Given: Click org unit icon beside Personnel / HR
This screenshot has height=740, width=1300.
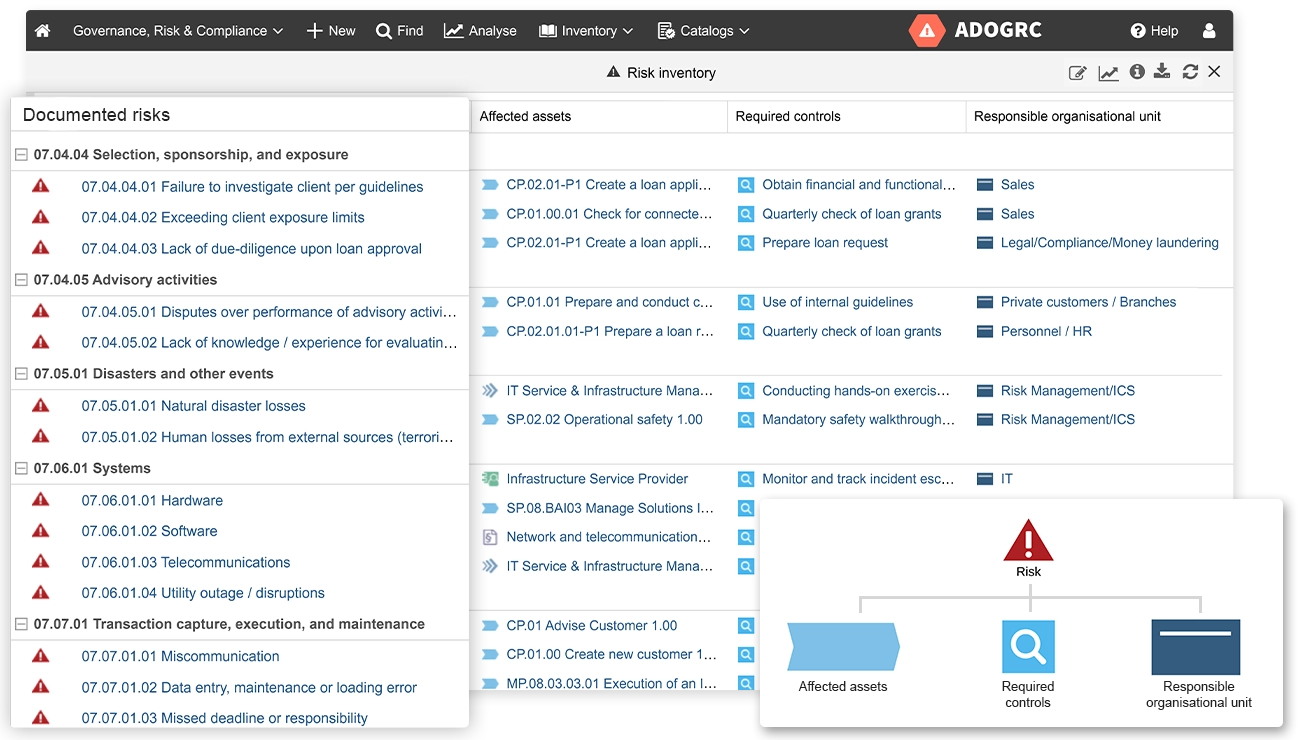Looking at the screenshot, I should coord(985,331).
